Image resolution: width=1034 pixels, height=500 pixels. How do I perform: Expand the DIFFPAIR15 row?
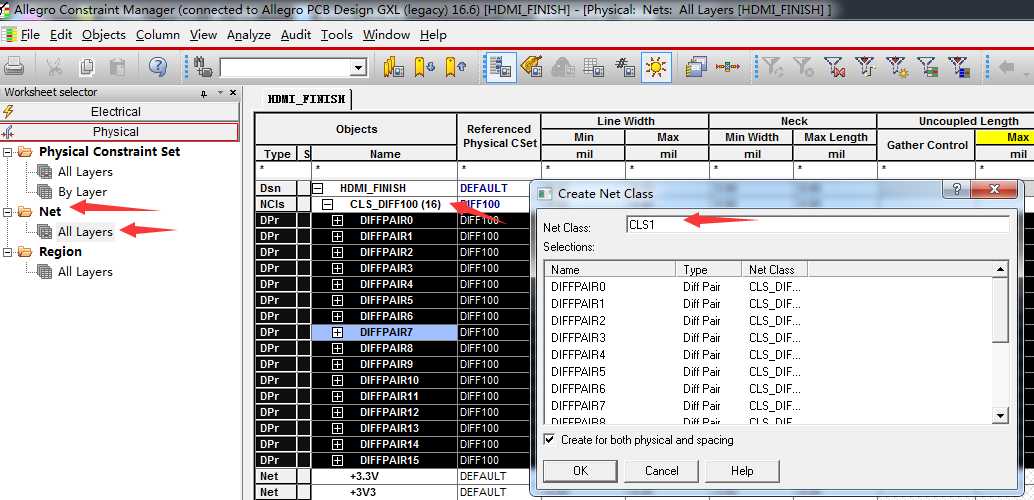(338, 460)
